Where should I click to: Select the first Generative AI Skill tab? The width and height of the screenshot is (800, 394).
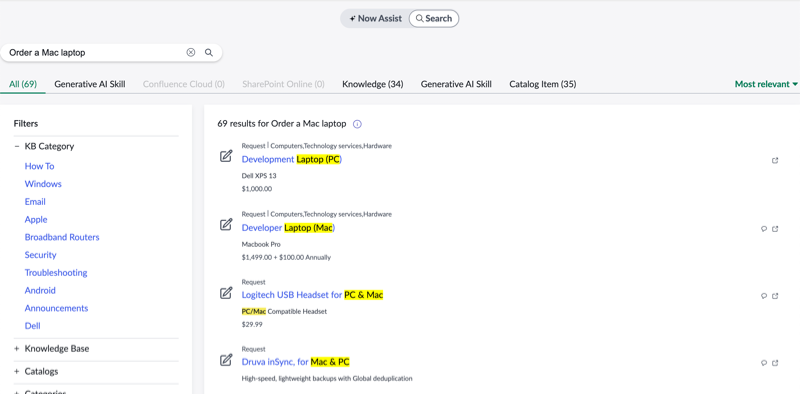click(x=90, y=84)
